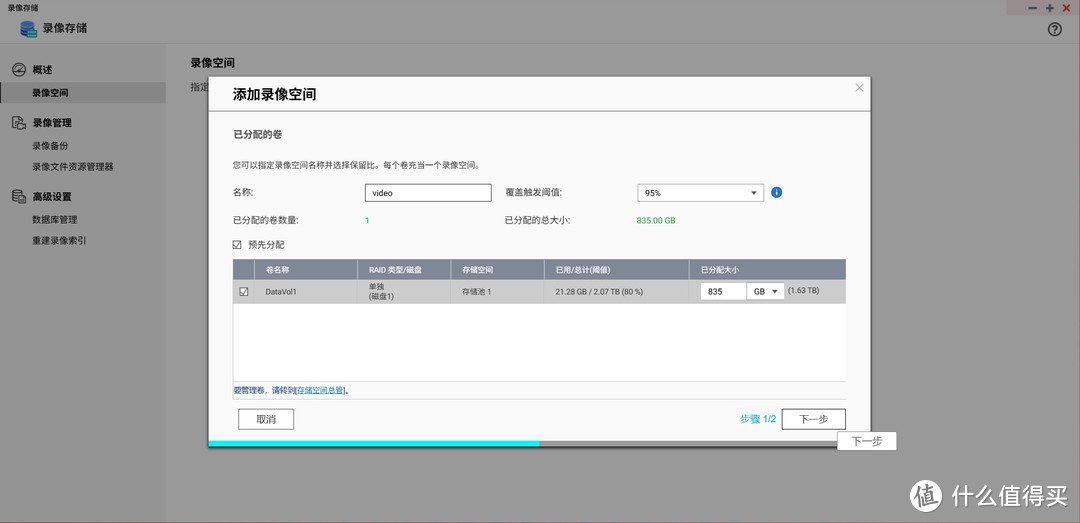Image resolution: width=1080 pixels, height=523 pixels.
Task: Click the recording storage database icon
Action: tap(28, 29)
